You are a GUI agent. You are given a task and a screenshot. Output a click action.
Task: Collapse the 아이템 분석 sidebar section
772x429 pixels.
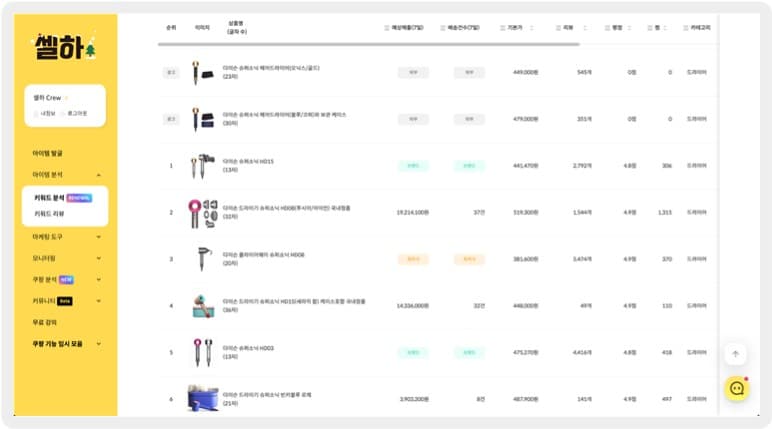98,175
